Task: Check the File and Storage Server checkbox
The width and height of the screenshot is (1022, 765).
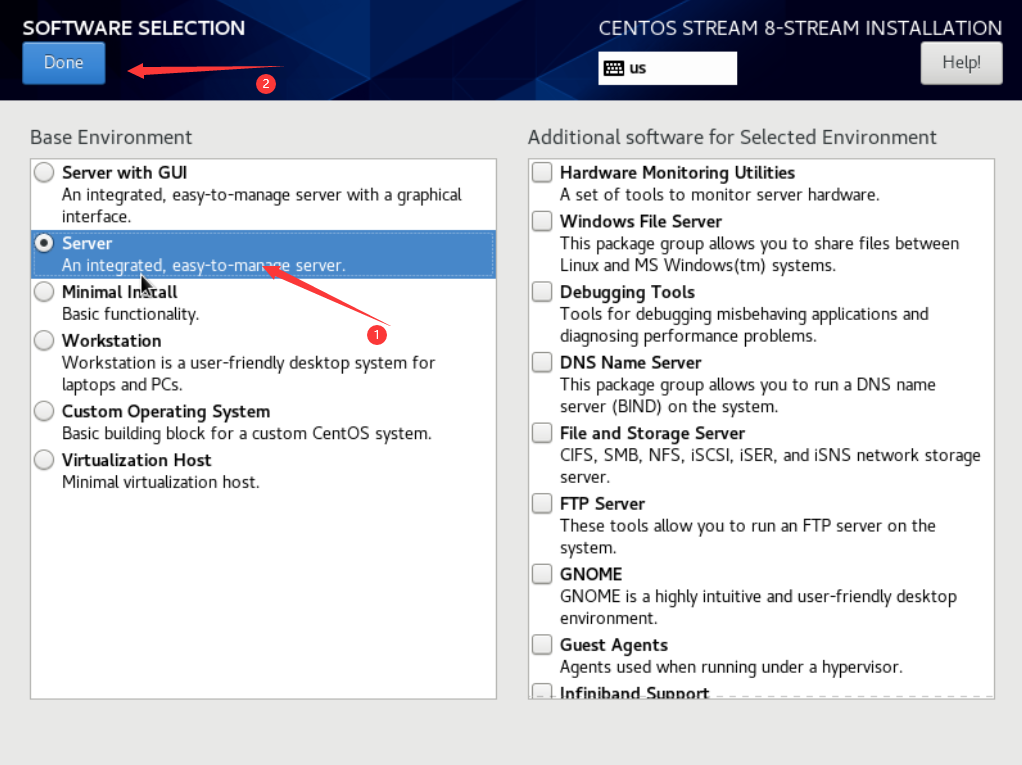Action: [542, 433]
